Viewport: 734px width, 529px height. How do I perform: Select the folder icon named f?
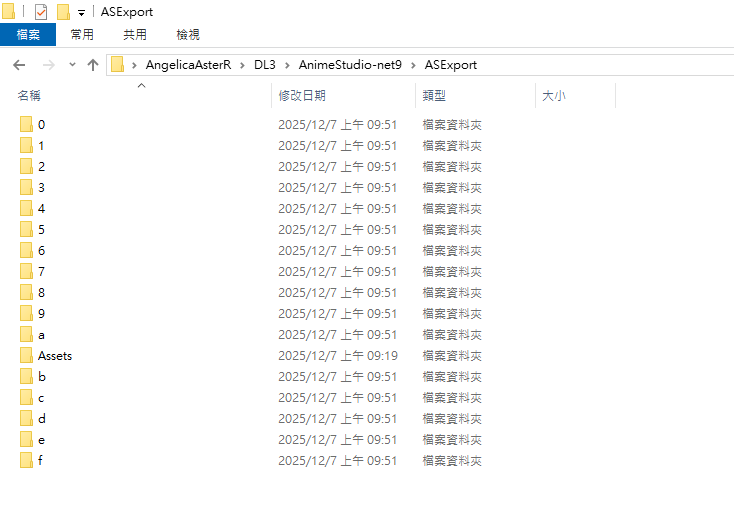click(x=26, y=460)
